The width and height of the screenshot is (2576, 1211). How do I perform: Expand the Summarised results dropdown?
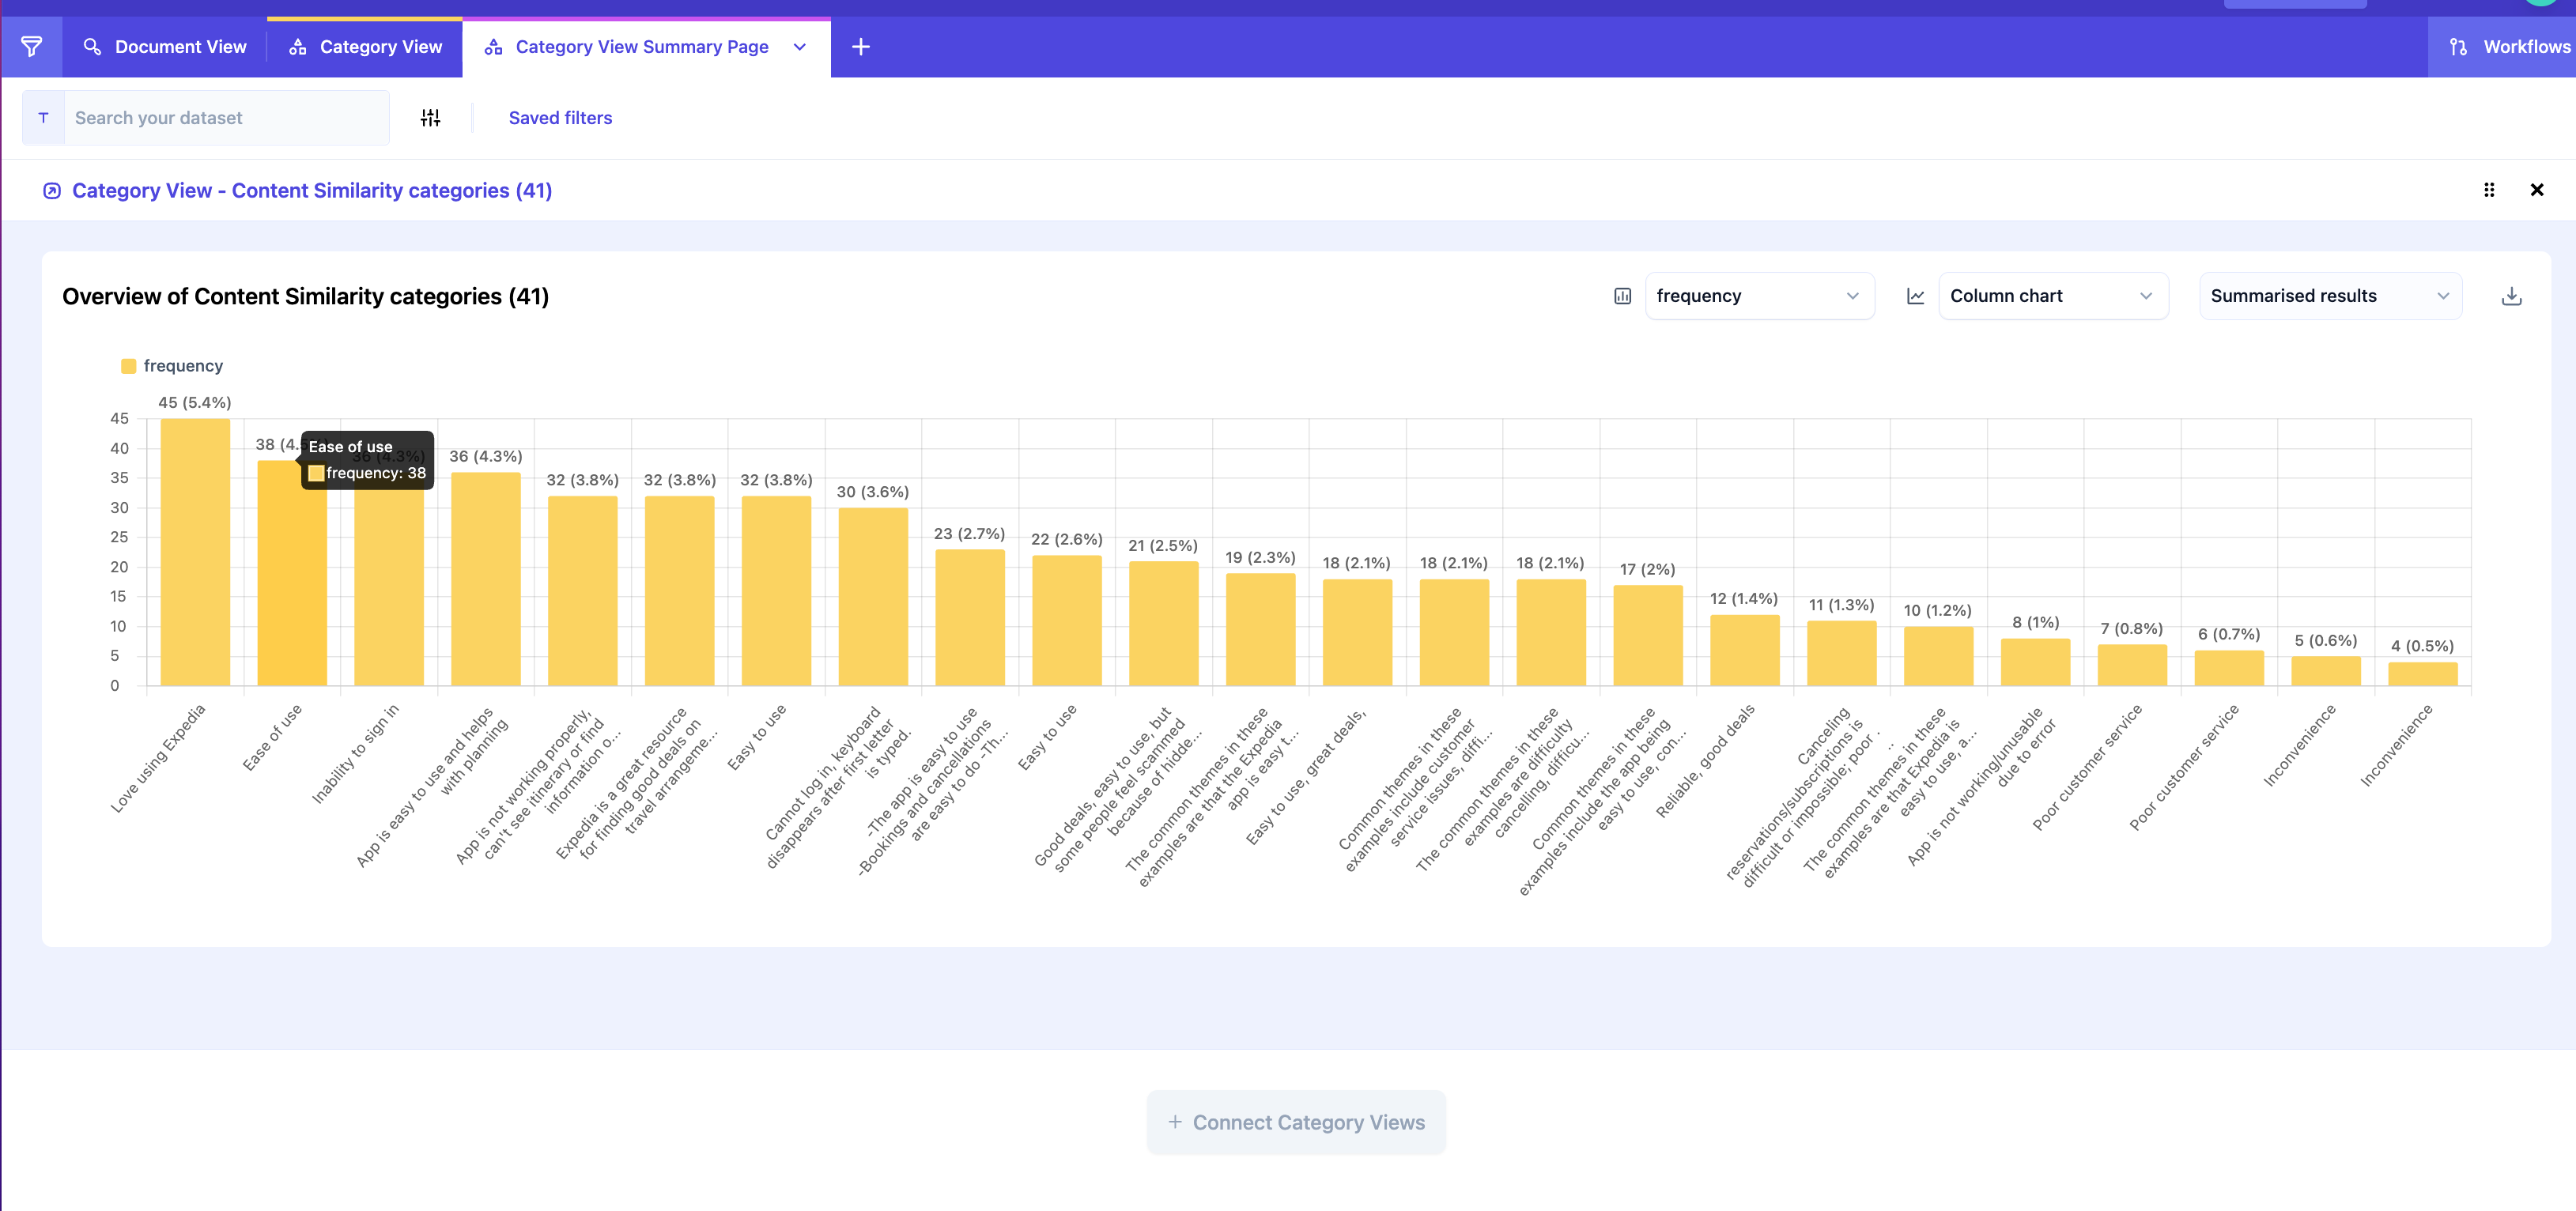tap(2329, 296)
